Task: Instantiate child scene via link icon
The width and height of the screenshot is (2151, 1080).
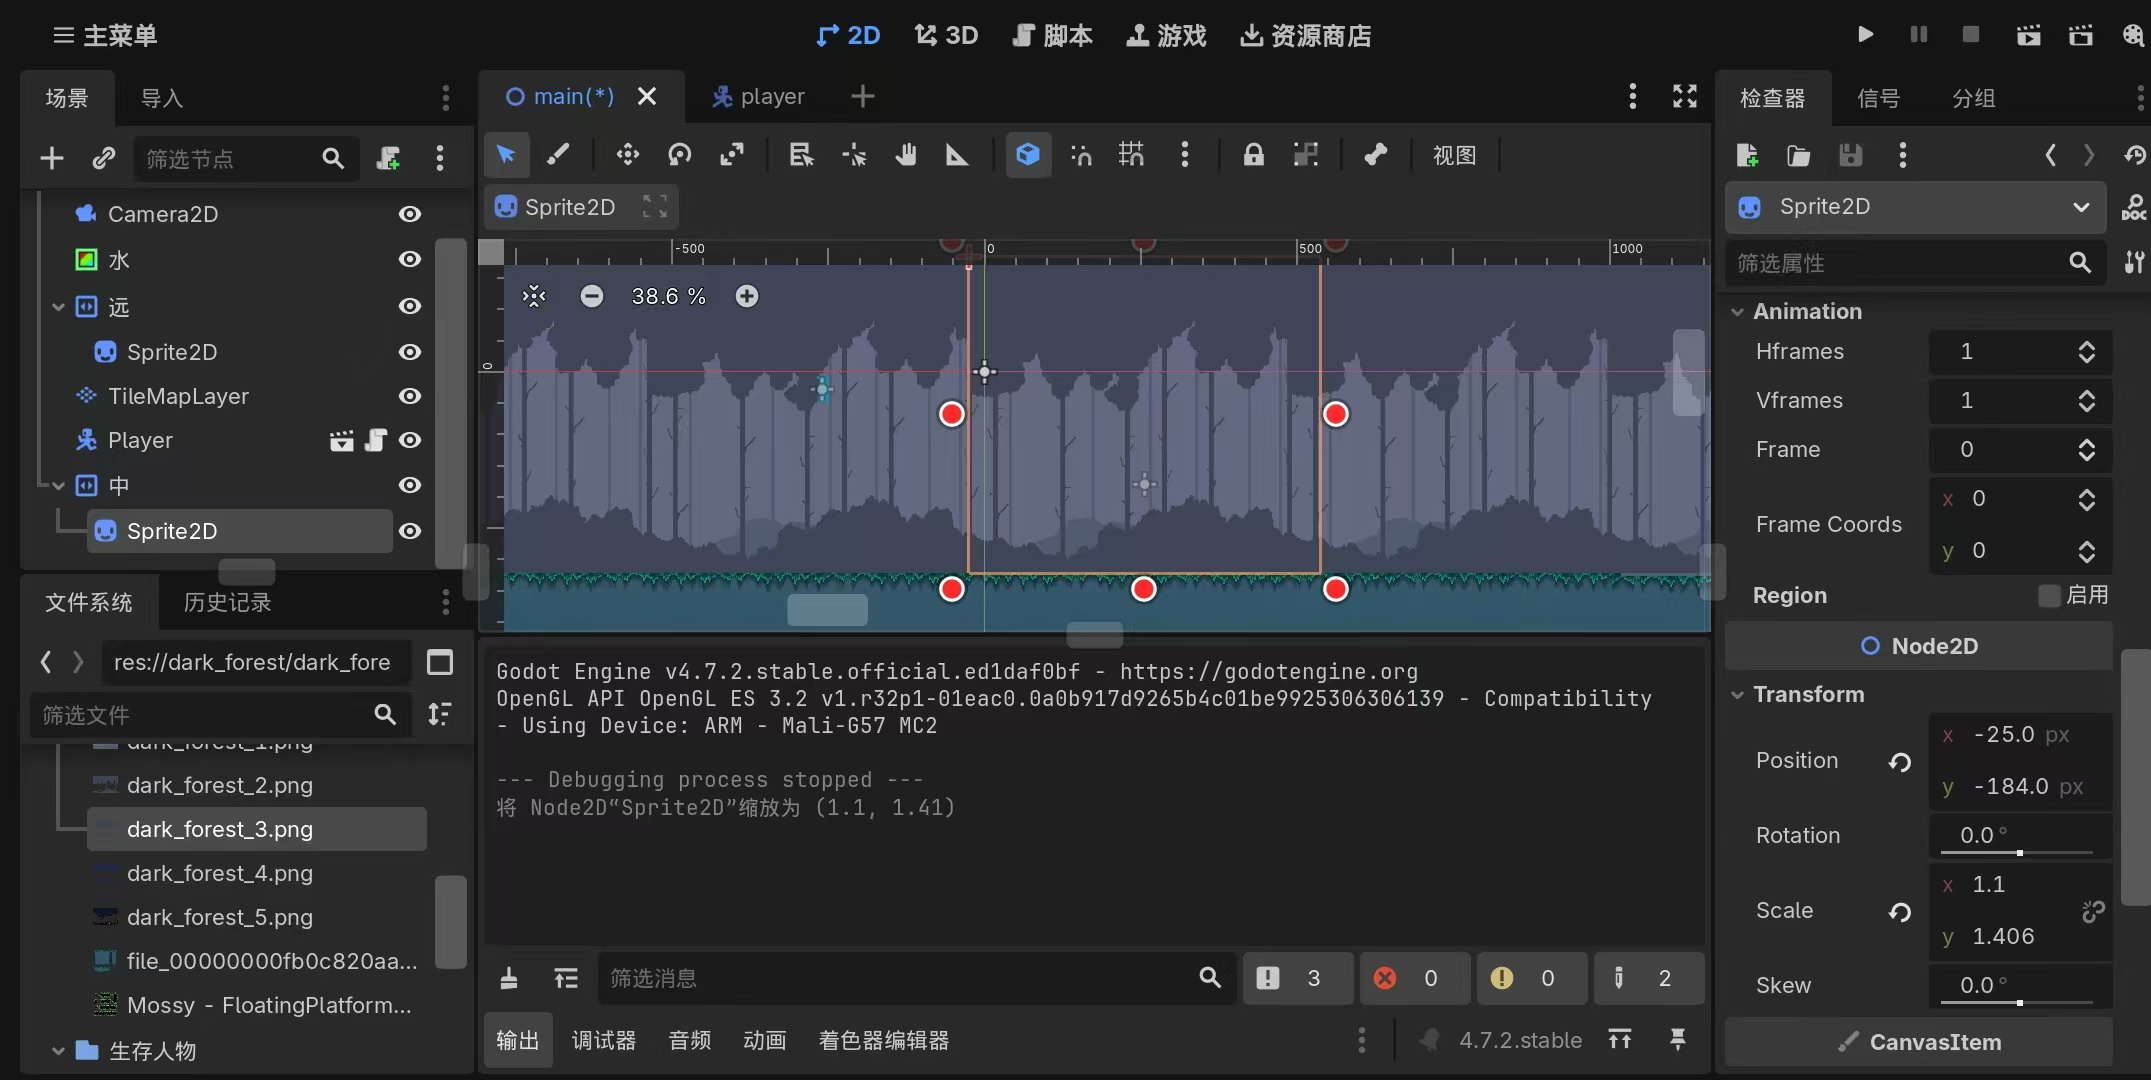Action: tap(104, 158)
